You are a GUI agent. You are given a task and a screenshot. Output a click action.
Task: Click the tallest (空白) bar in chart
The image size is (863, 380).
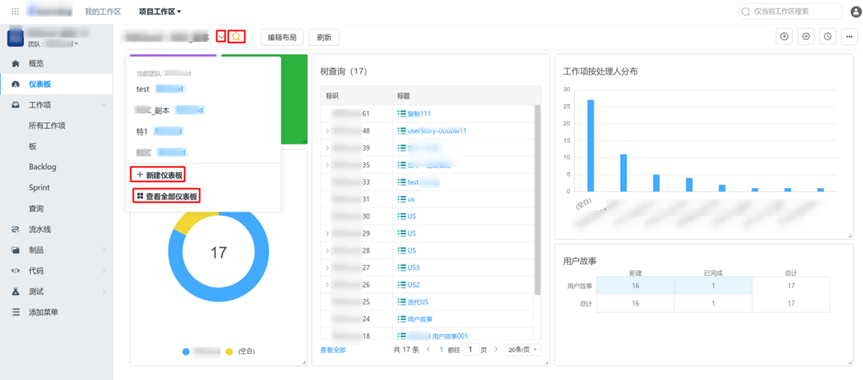coord(591,145)
